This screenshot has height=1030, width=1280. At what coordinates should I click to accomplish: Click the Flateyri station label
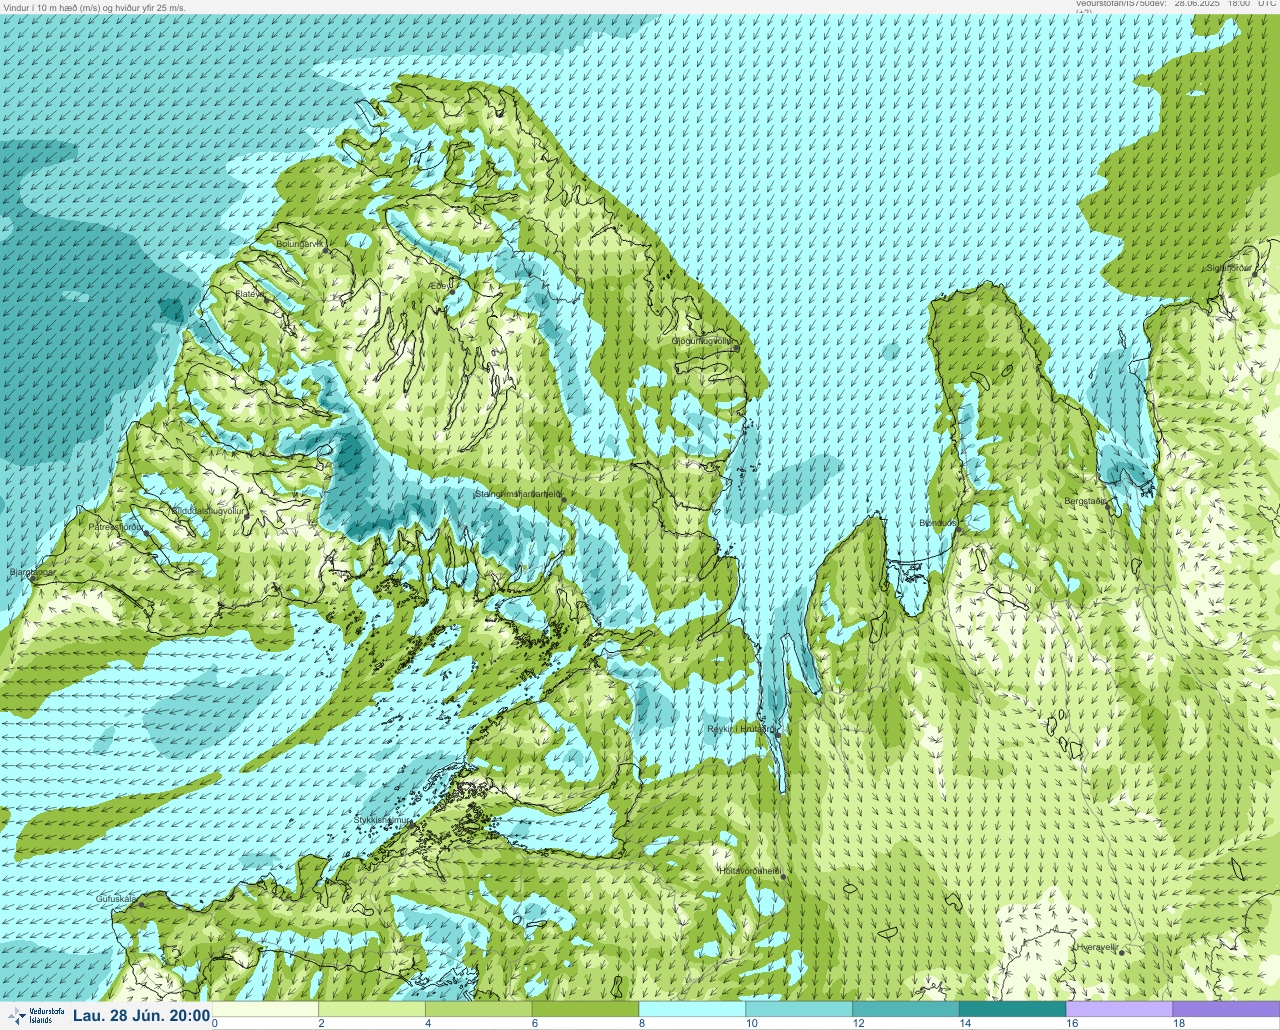point(251,294)
